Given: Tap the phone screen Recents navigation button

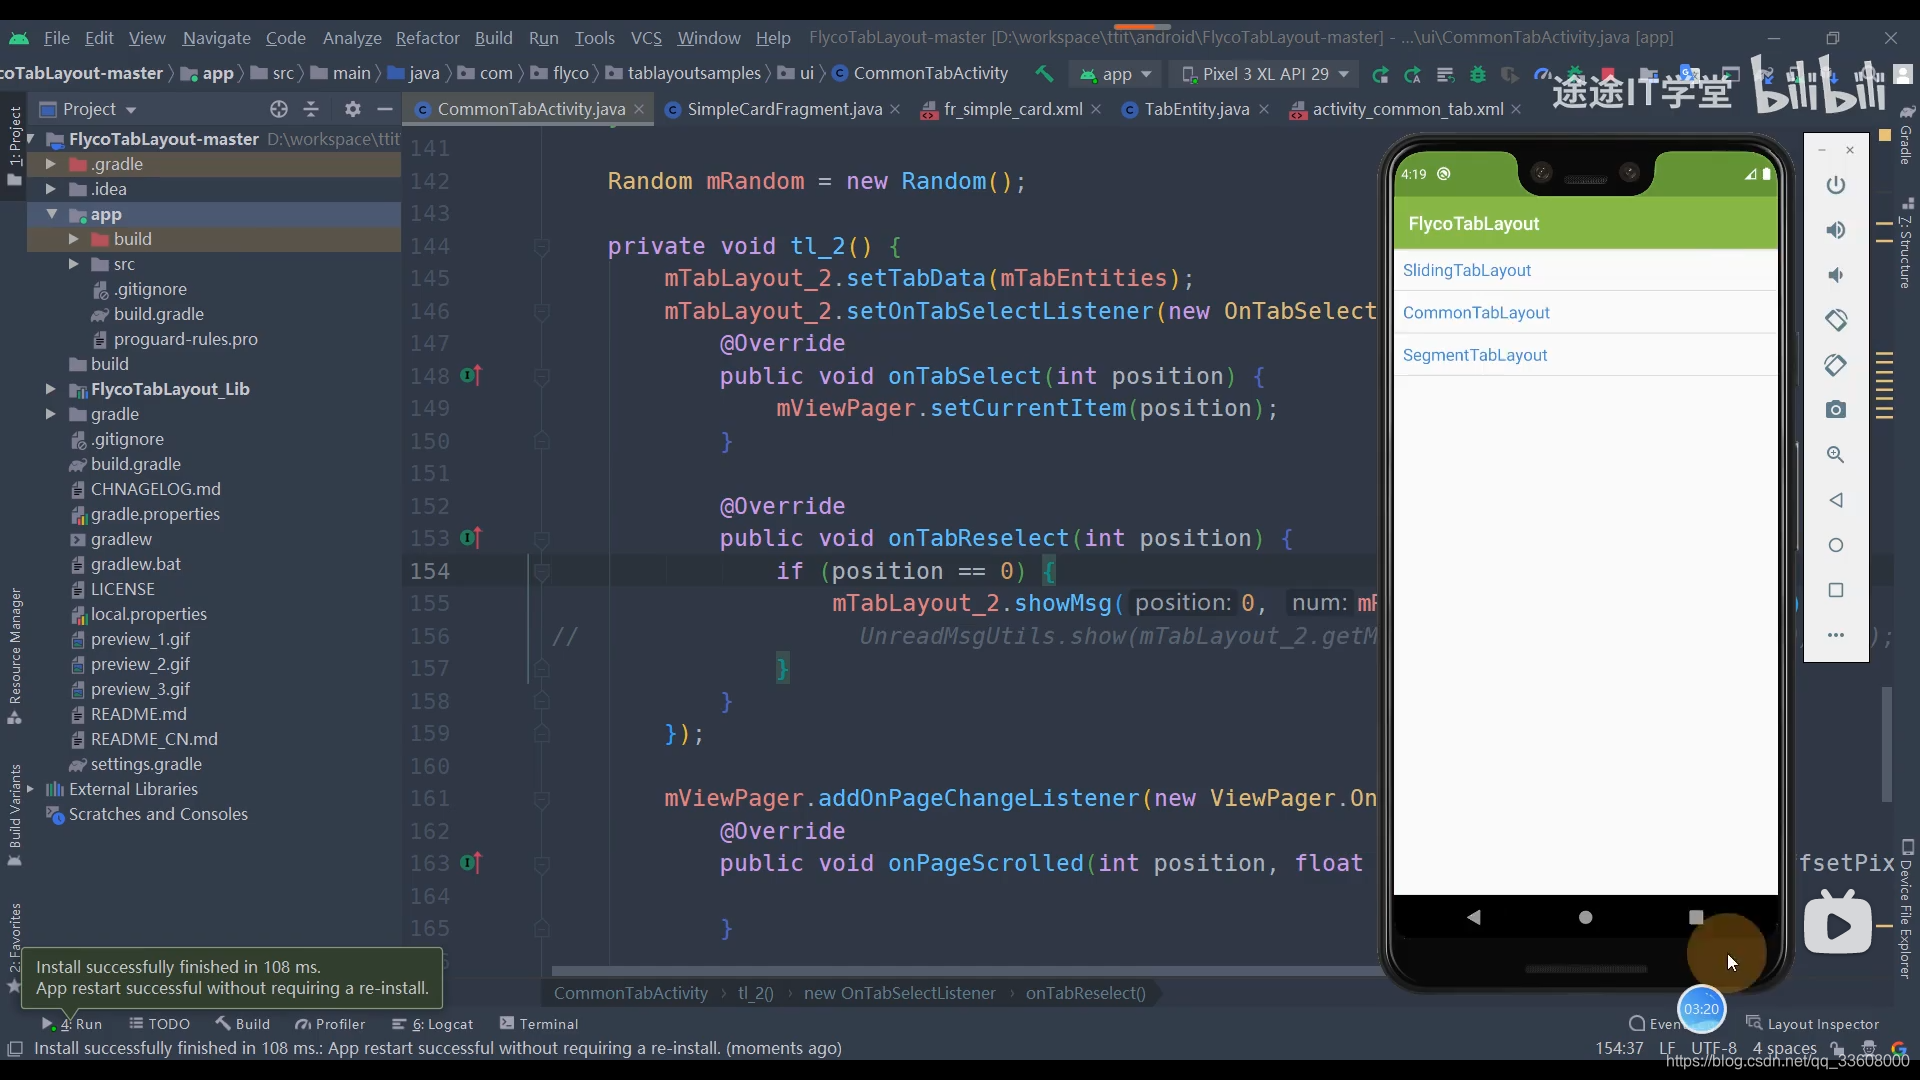Looking at the screenshot, I should 1696,917.
